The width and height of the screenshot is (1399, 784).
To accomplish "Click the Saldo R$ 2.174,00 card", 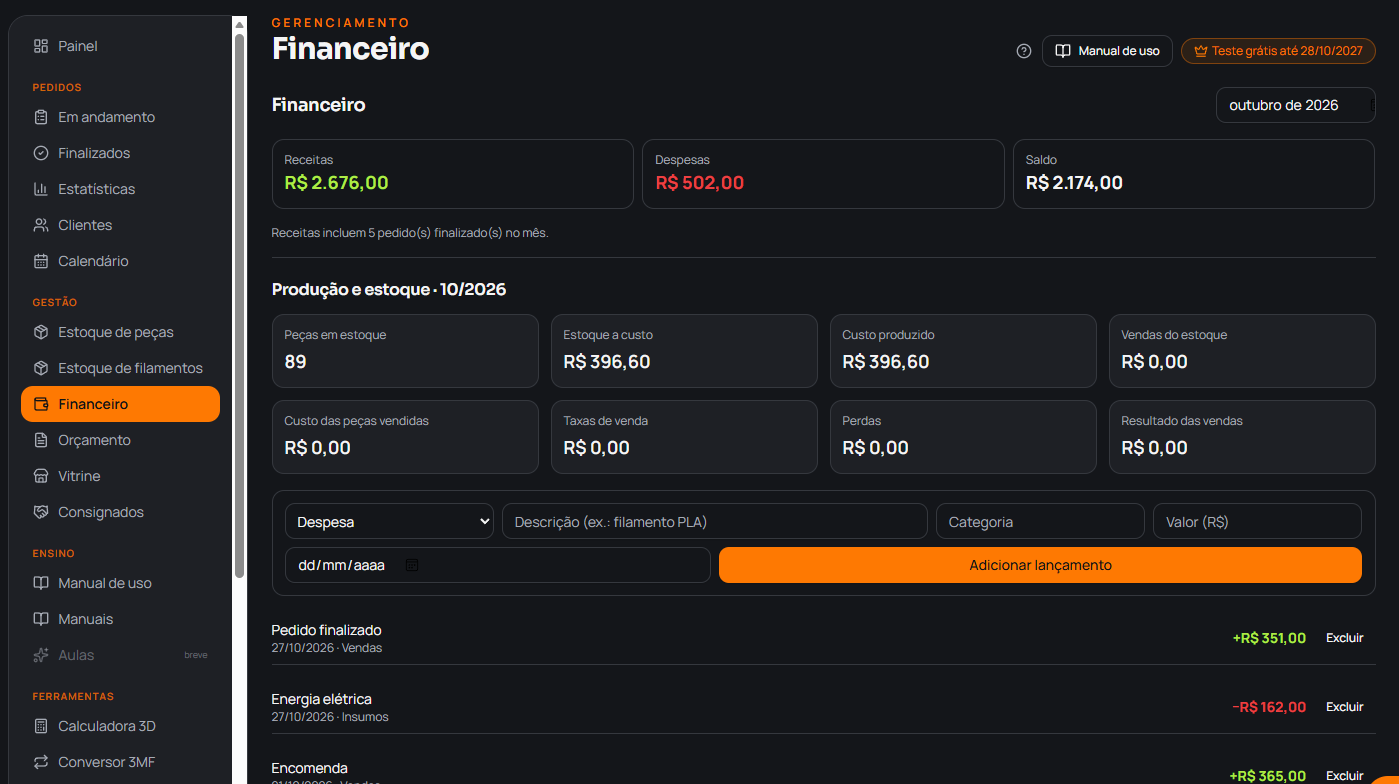I will [1194, 174].
